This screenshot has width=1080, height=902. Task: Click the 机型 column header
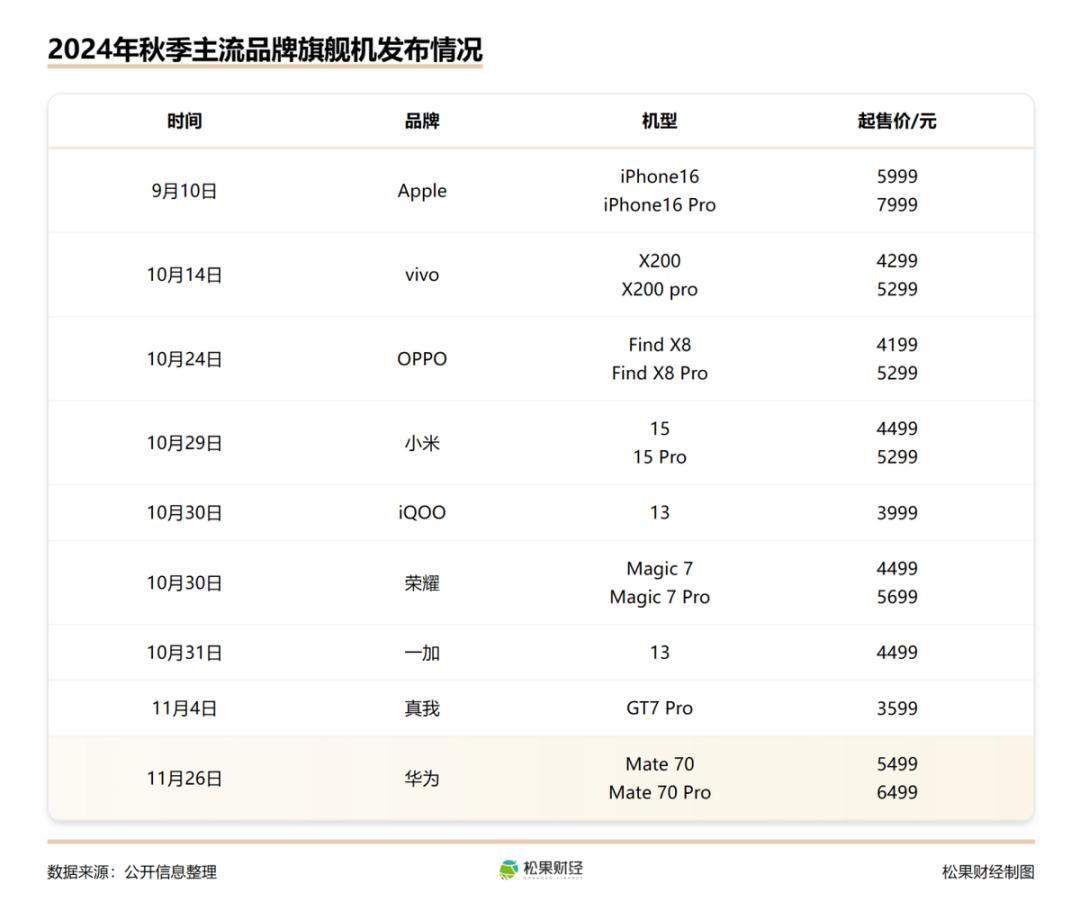[659, 121]
